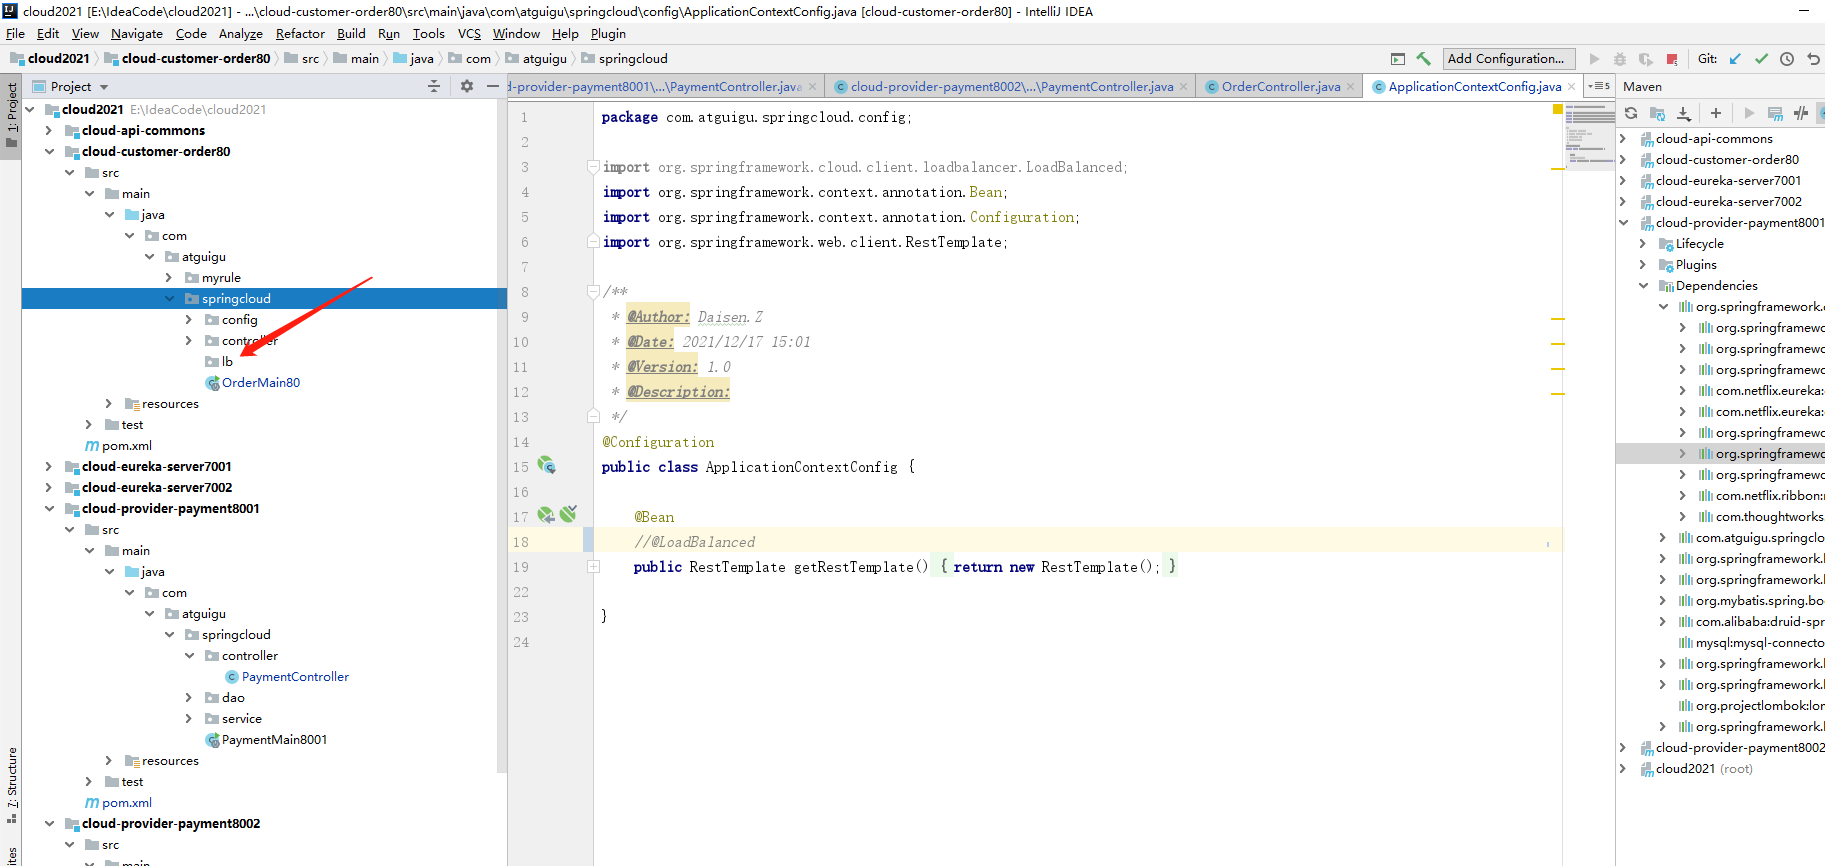Open the VCS menu
Screen dimensions: 1825x866
tap(469, 33)
